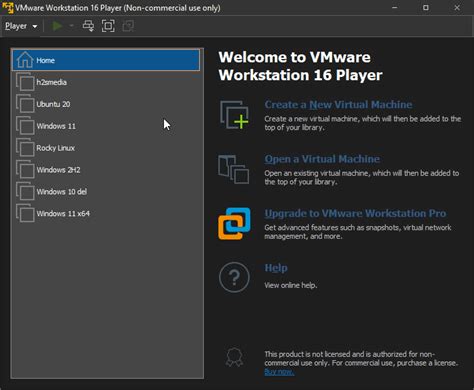Minimize the VMware Player window
This screenshot has height=390, width=474.
tap(395, 8)
